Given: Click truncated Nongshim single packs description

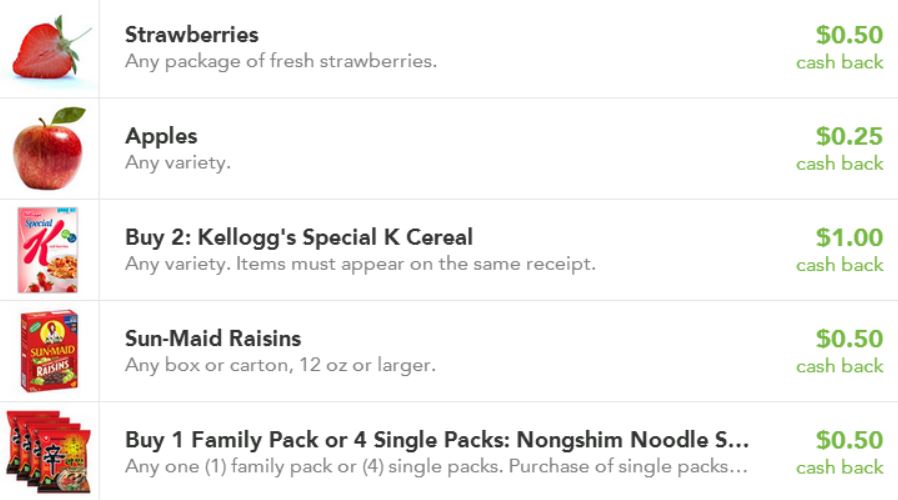Looking at the screenshot, I should click(436, 467).
